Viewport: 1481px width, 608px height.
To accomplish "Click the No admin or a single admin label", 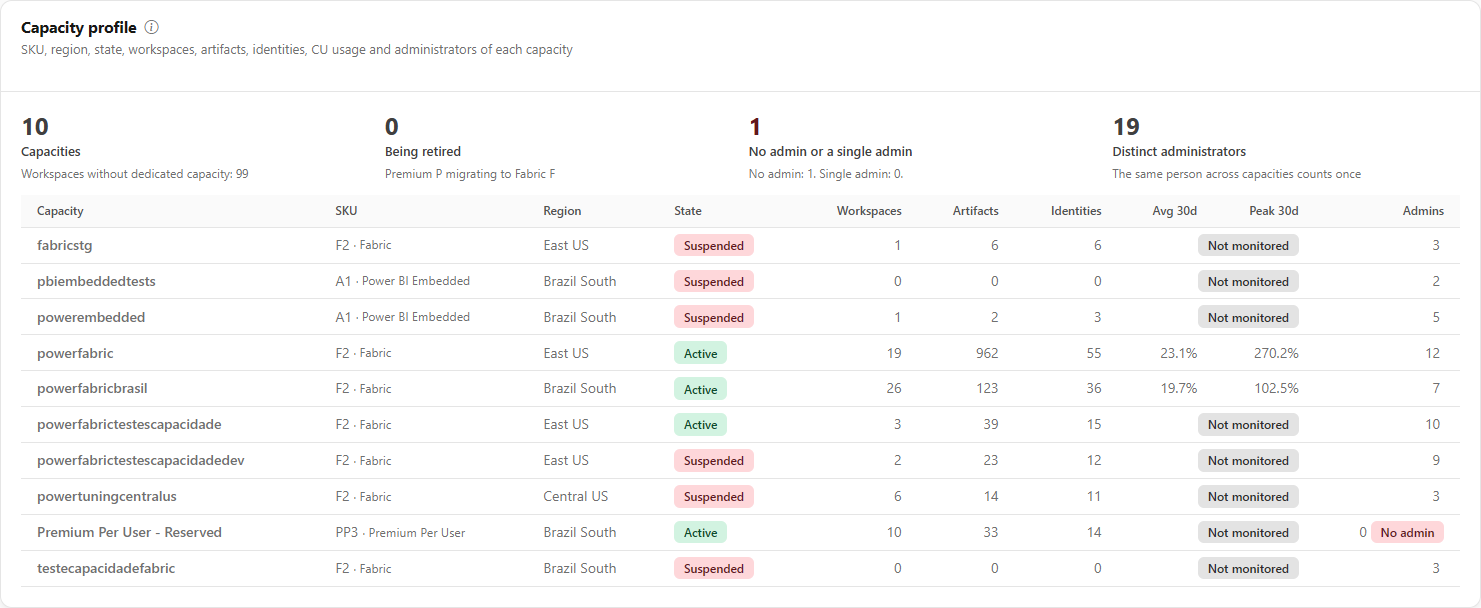I will (x=831, y=152).
